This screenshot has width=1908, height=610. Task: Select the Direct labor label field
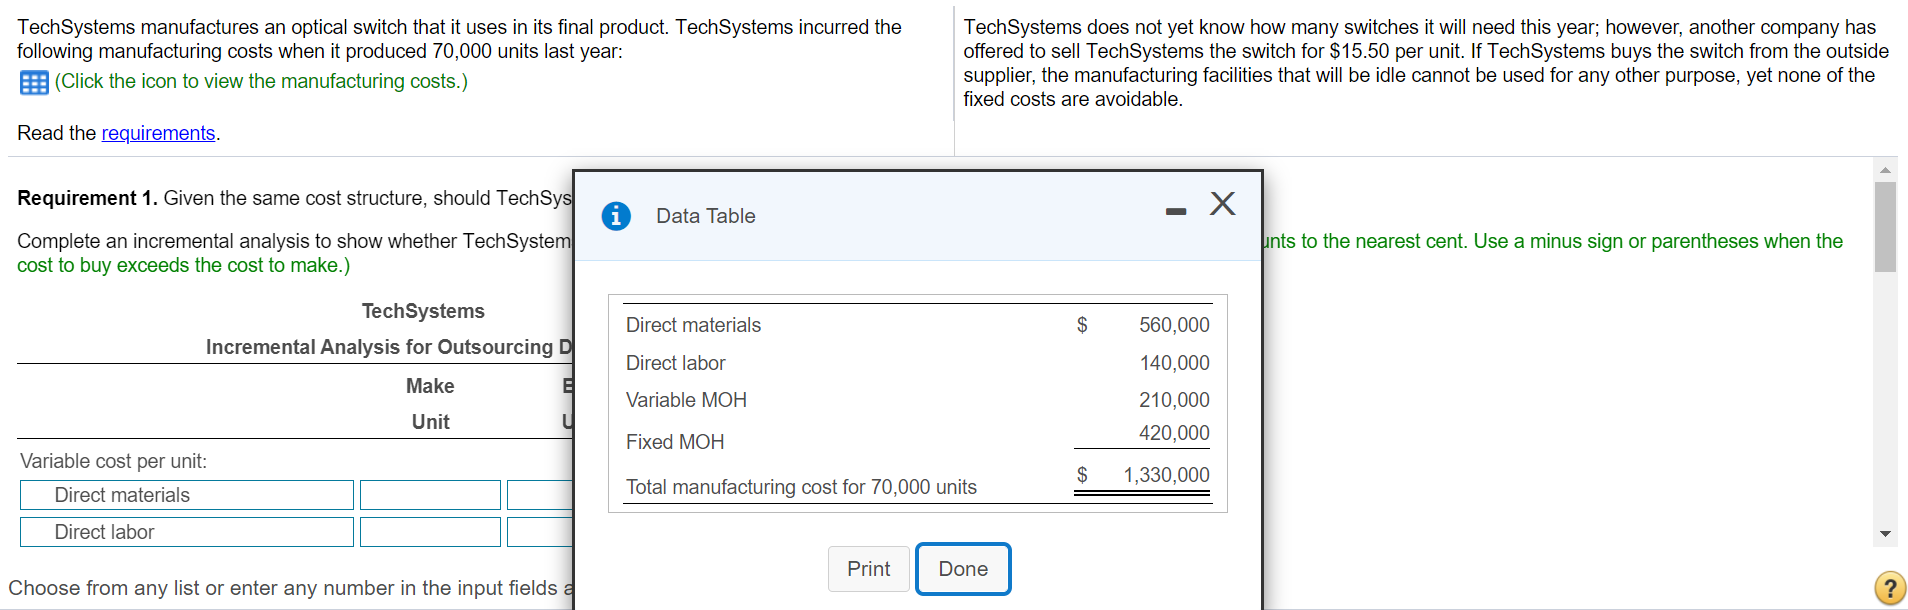[187, 532]
